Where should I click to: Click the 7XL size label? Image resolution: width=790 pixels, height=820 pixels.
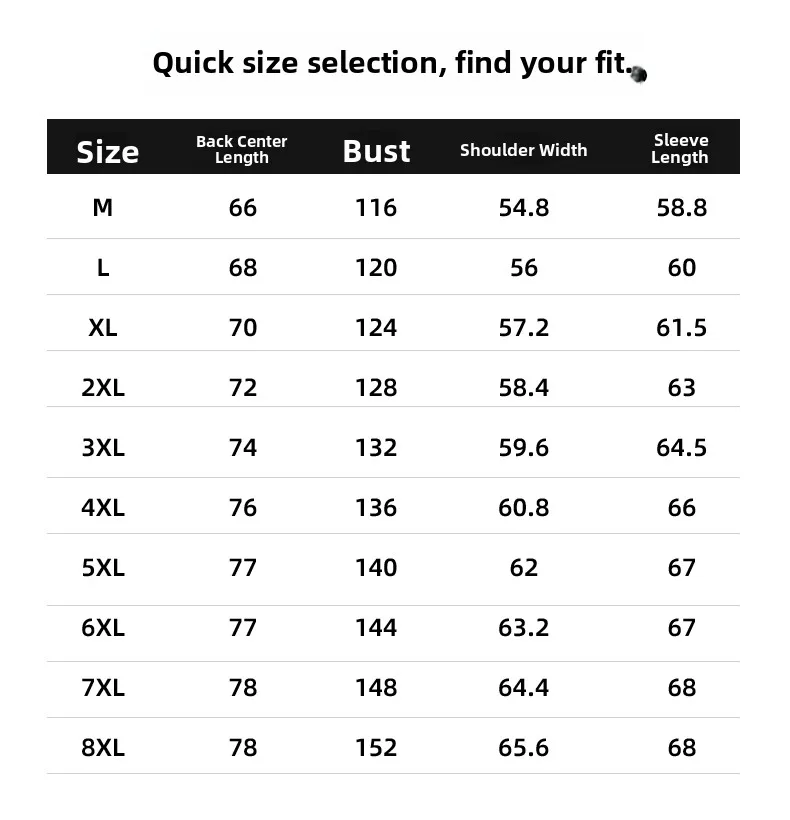(x=103, y=687)
